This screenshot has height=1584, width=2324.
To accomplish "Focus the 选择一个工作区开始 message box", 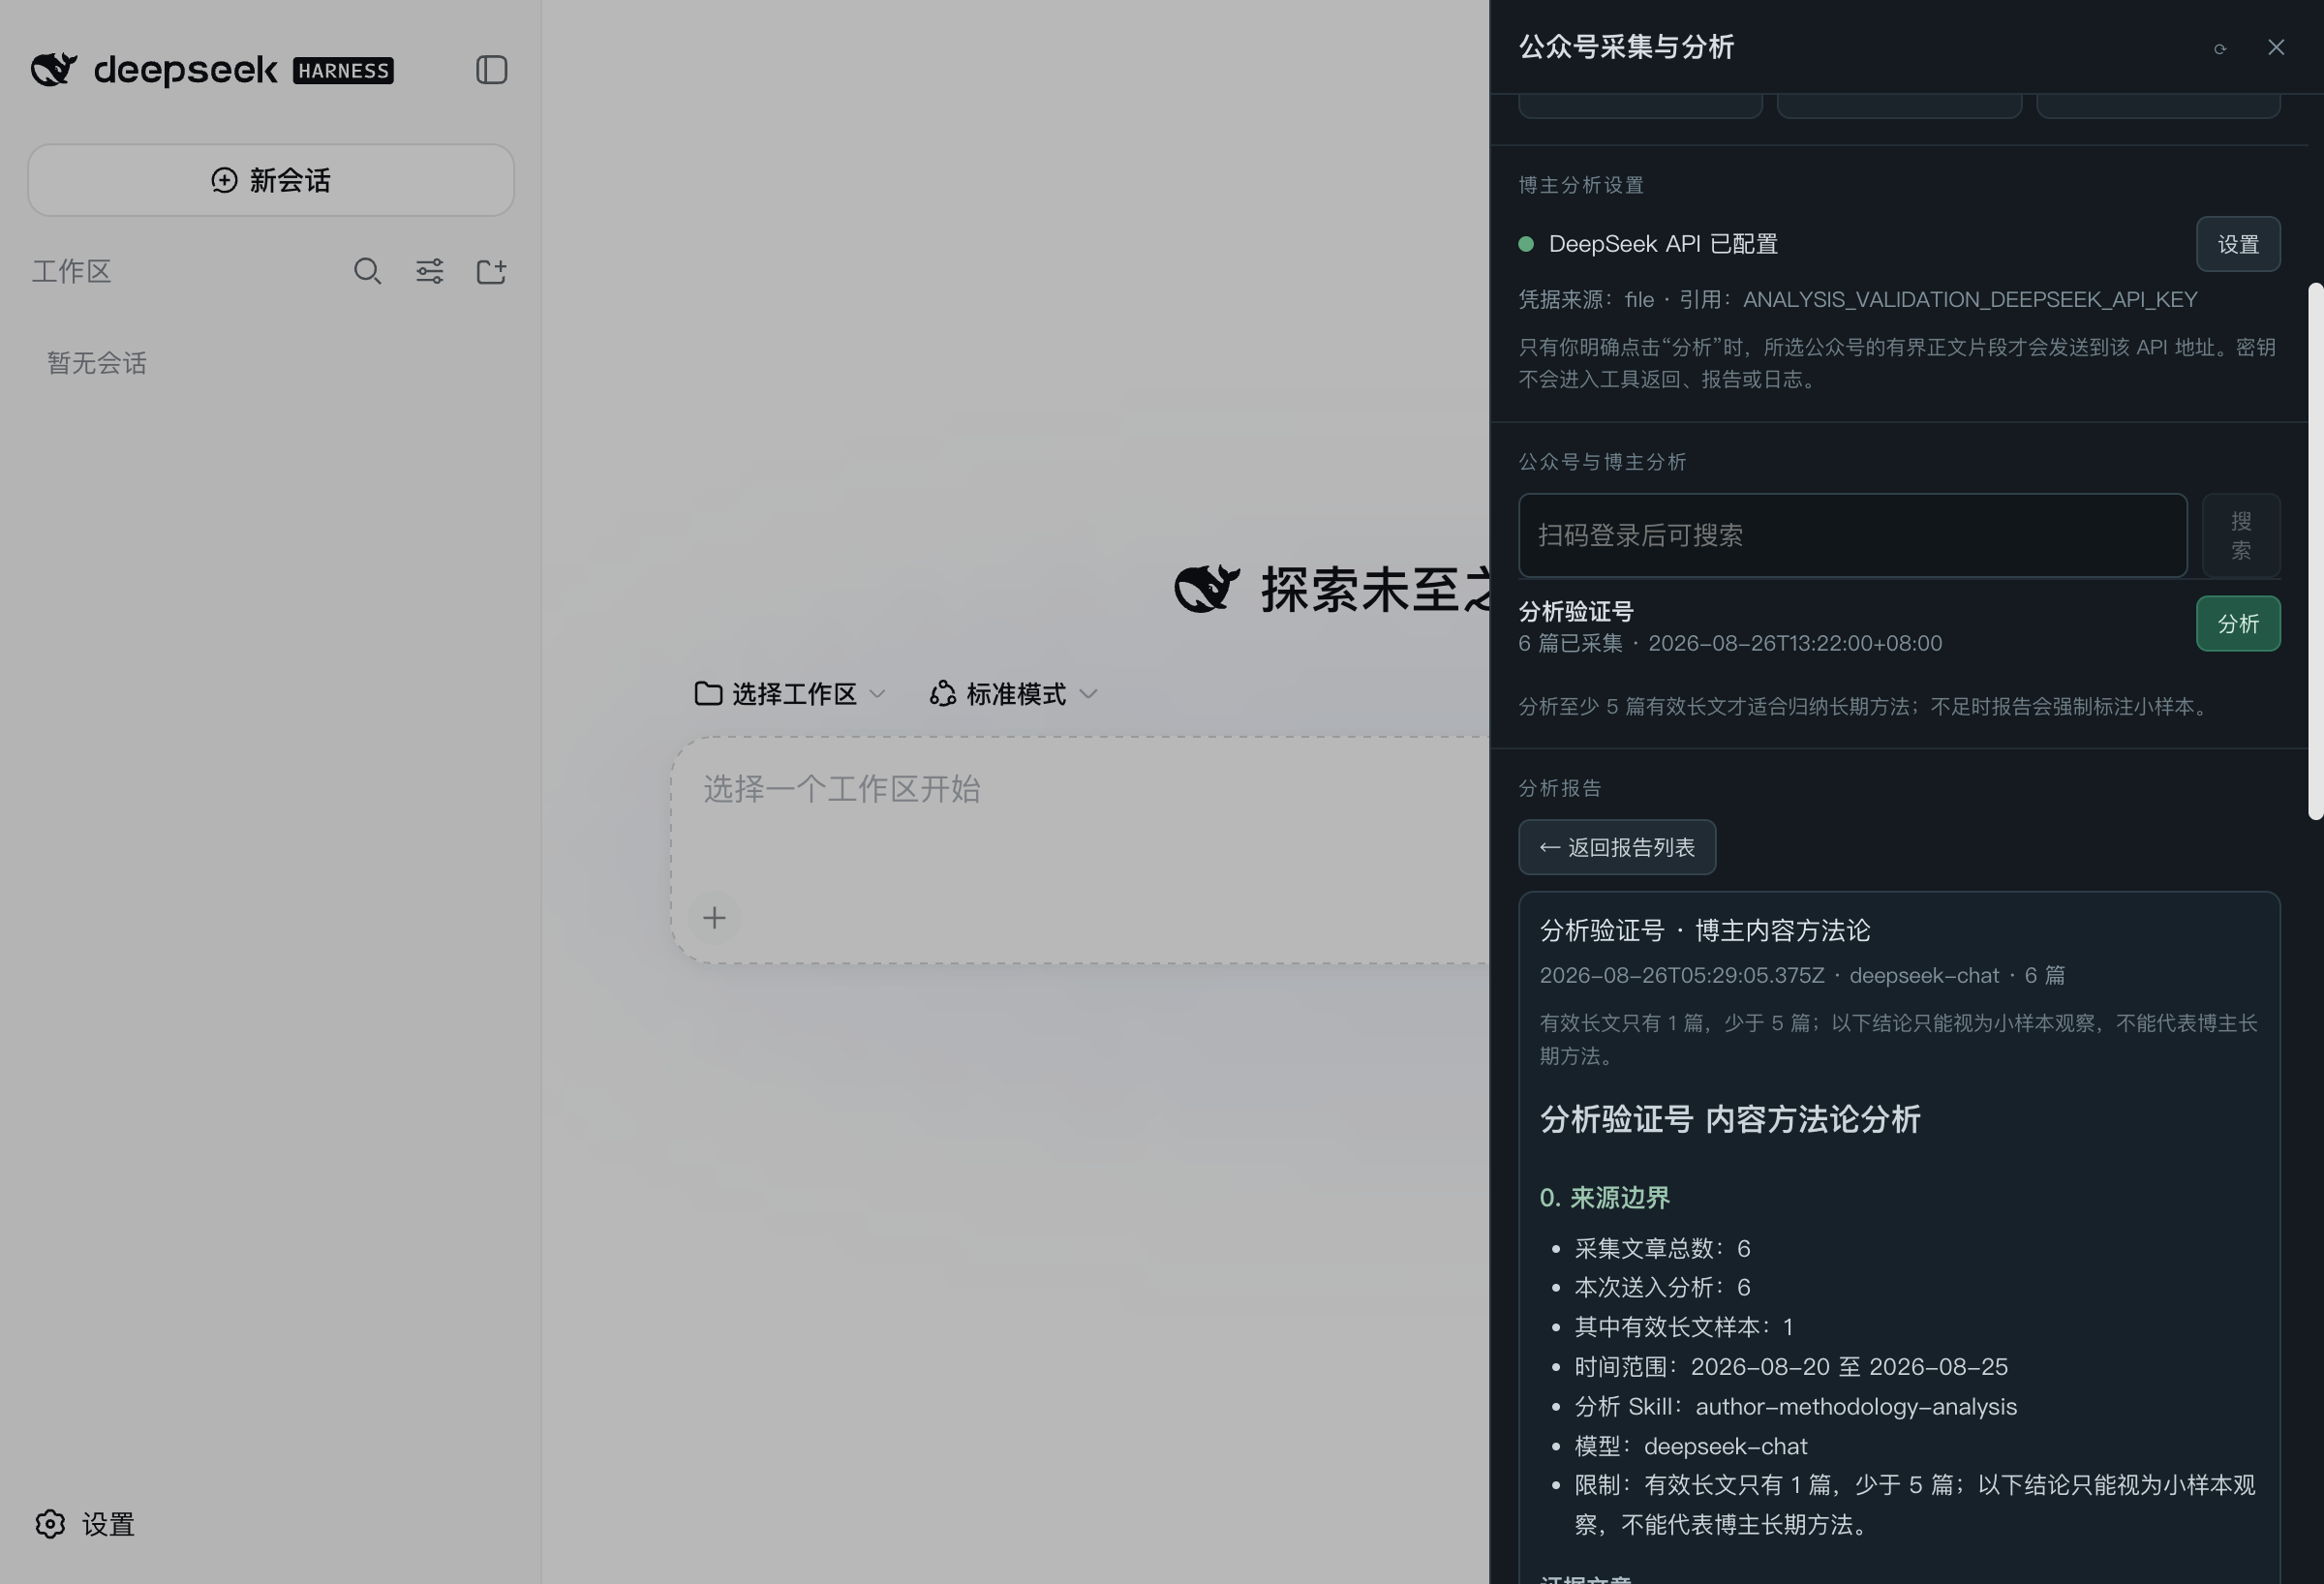I will [1080, 850].
